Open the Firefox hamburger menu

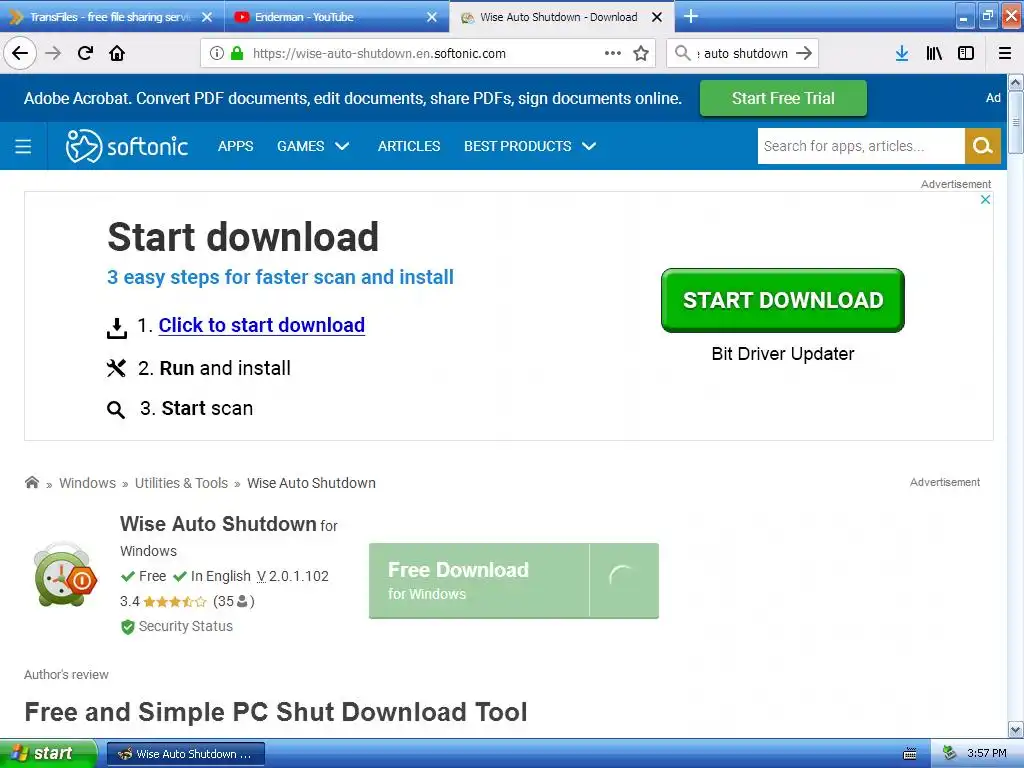[x=1005, y=53]
